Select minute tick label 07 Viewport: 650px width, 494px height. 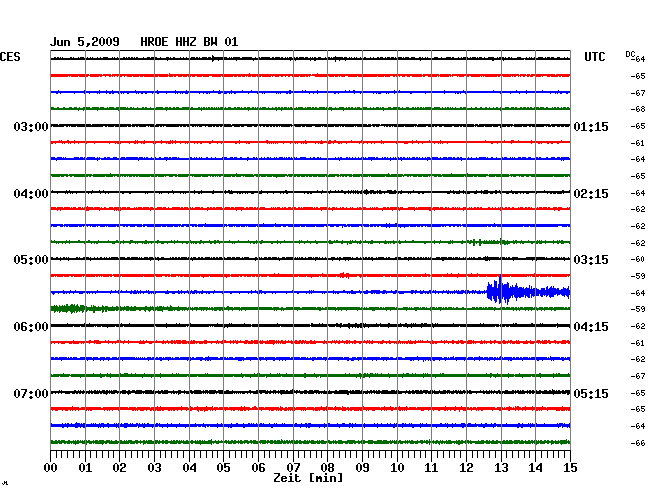click(x=293, y=467)
